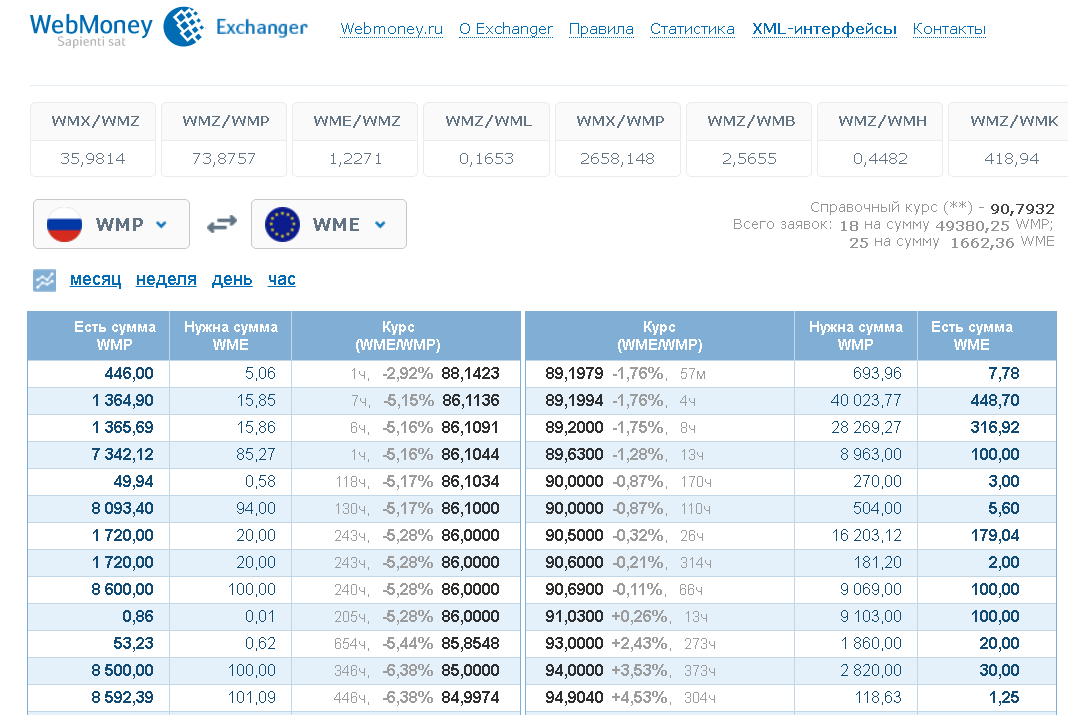The width and height of the screenshot is (1068, 715).
Task: Select the WMX/WMP rate tile
Action: pyautogui.click(x=618, y=140)
